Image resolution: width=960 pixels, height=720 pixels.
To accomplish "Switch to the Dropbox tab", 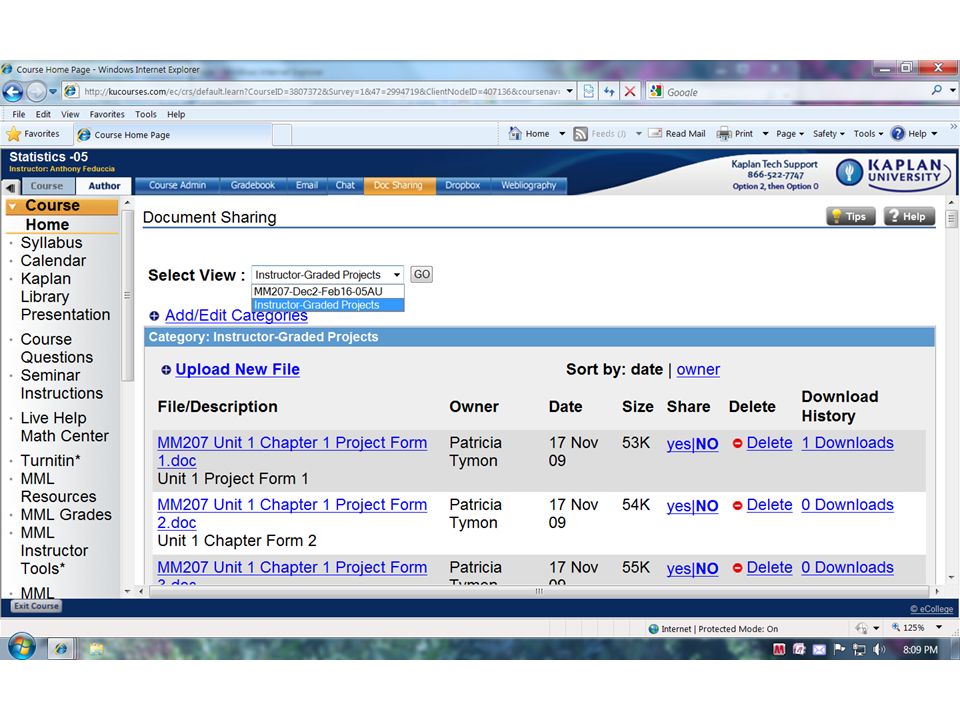I will pos(462,186).
